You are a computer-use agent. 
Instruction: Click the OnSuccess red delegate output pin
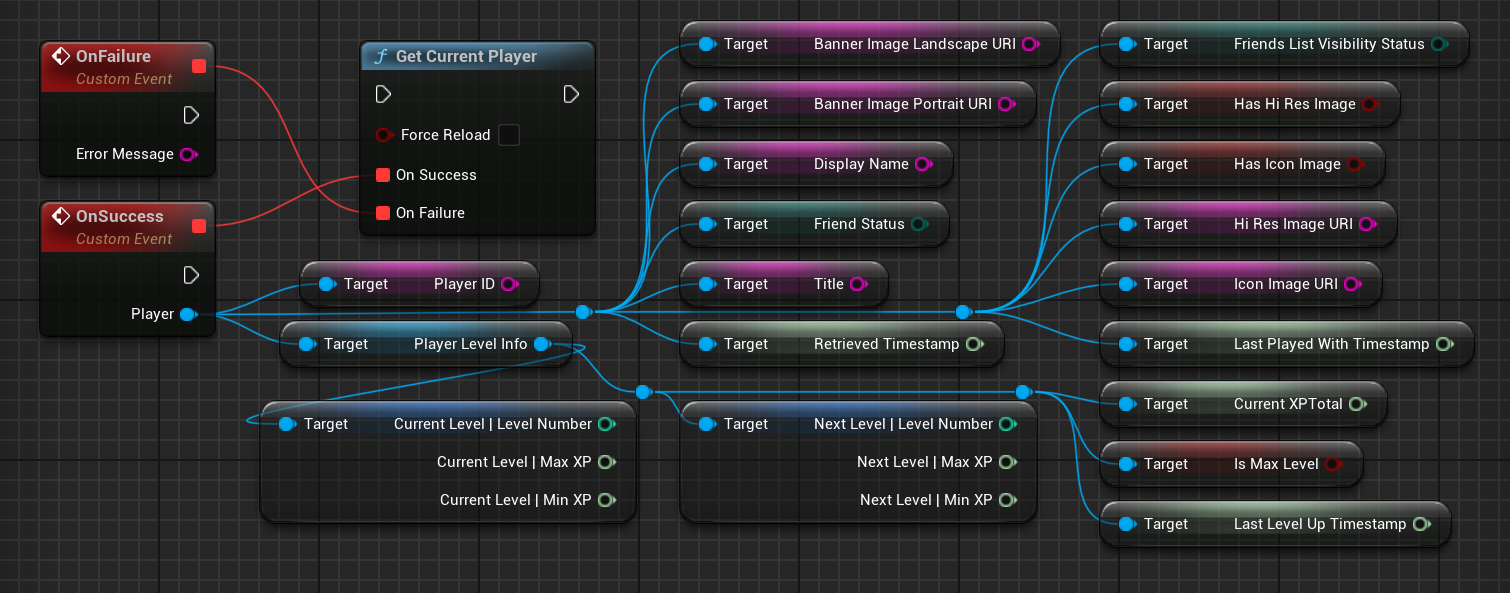coord(198,226)
